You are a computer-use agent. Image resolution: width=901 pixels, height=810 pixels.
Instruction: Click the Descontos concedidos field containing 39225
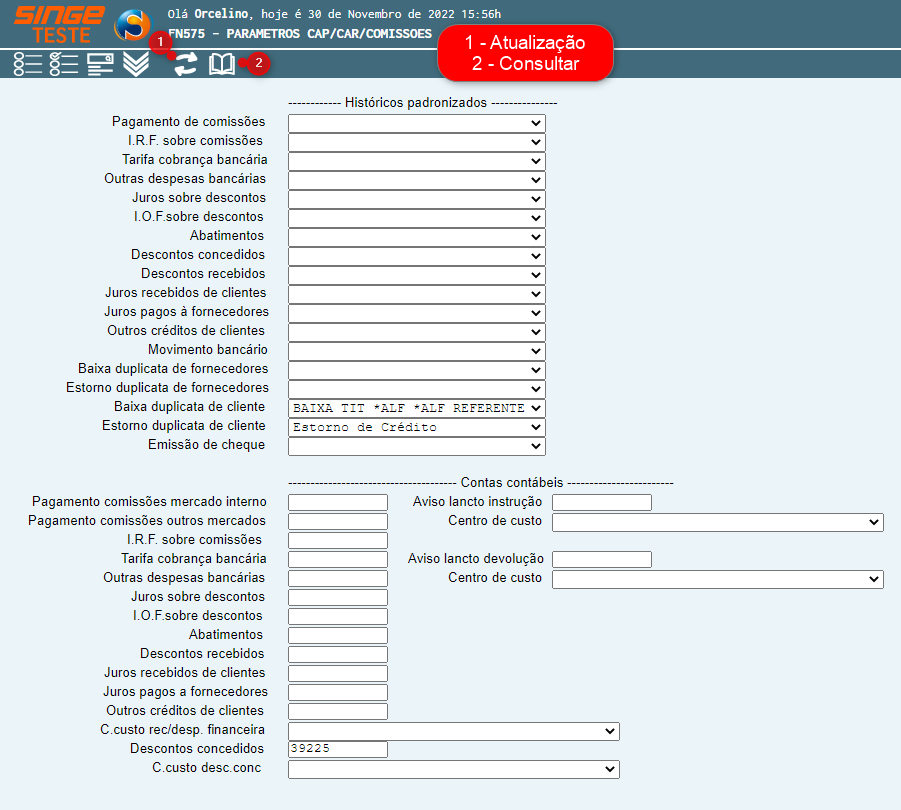pyautogui.click(x=337, y=750)
